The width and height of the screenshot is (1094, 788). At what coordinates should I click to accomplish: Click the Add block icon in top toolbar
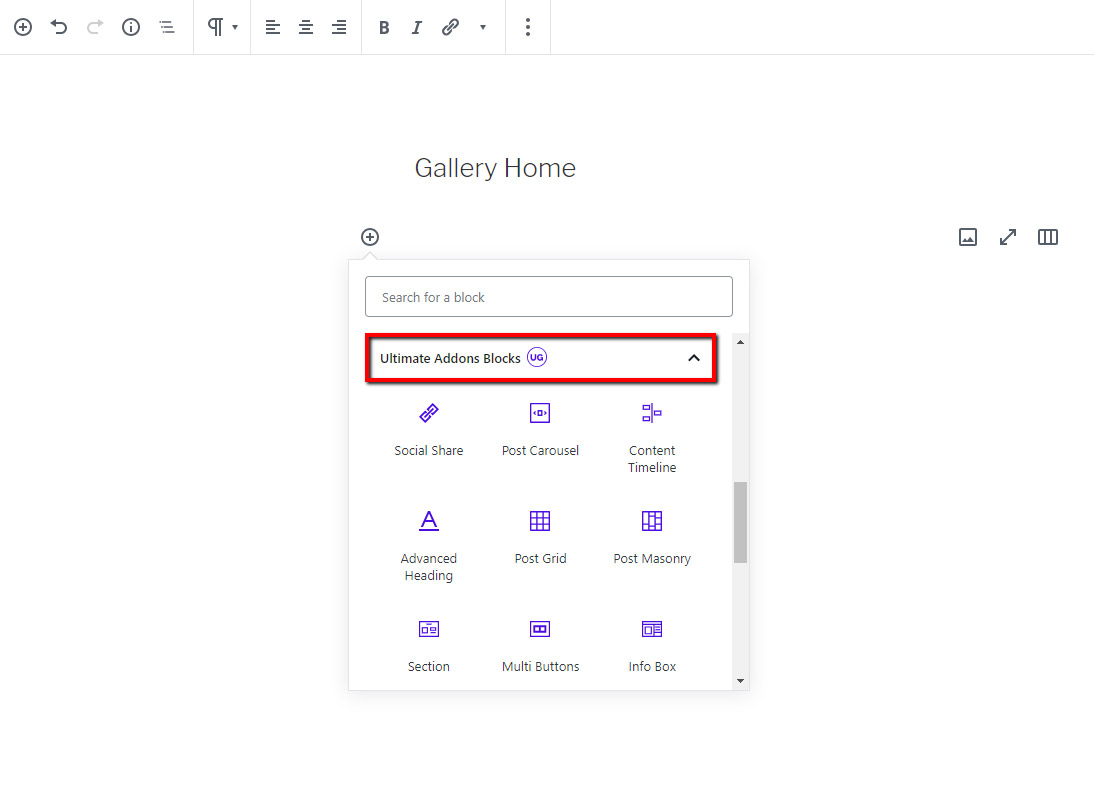click(23, 27)
